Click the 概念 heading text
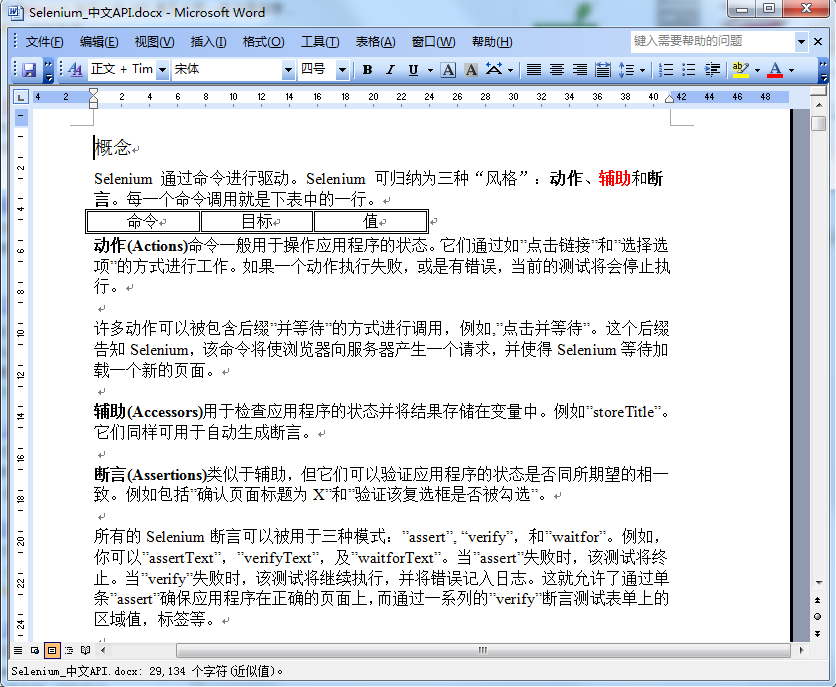 [112, 148]
